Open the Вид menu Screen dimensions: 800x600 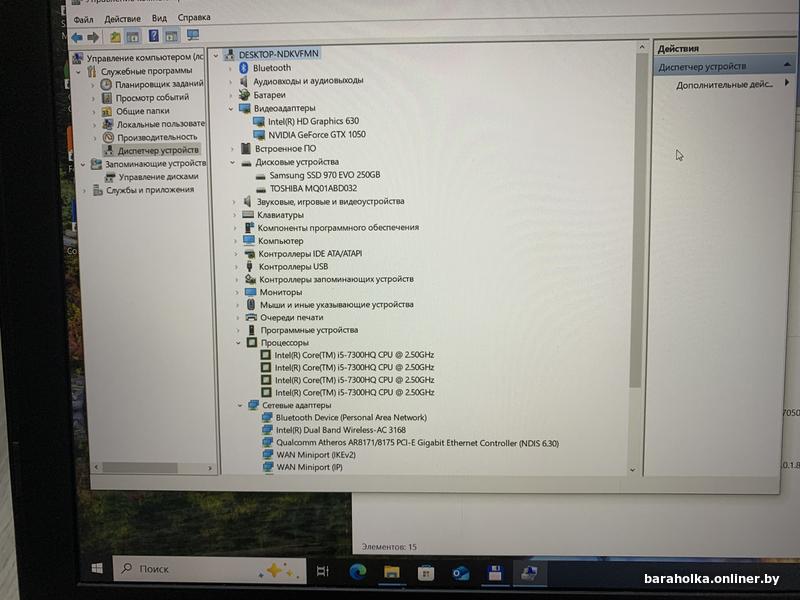[x=159, y=18]
